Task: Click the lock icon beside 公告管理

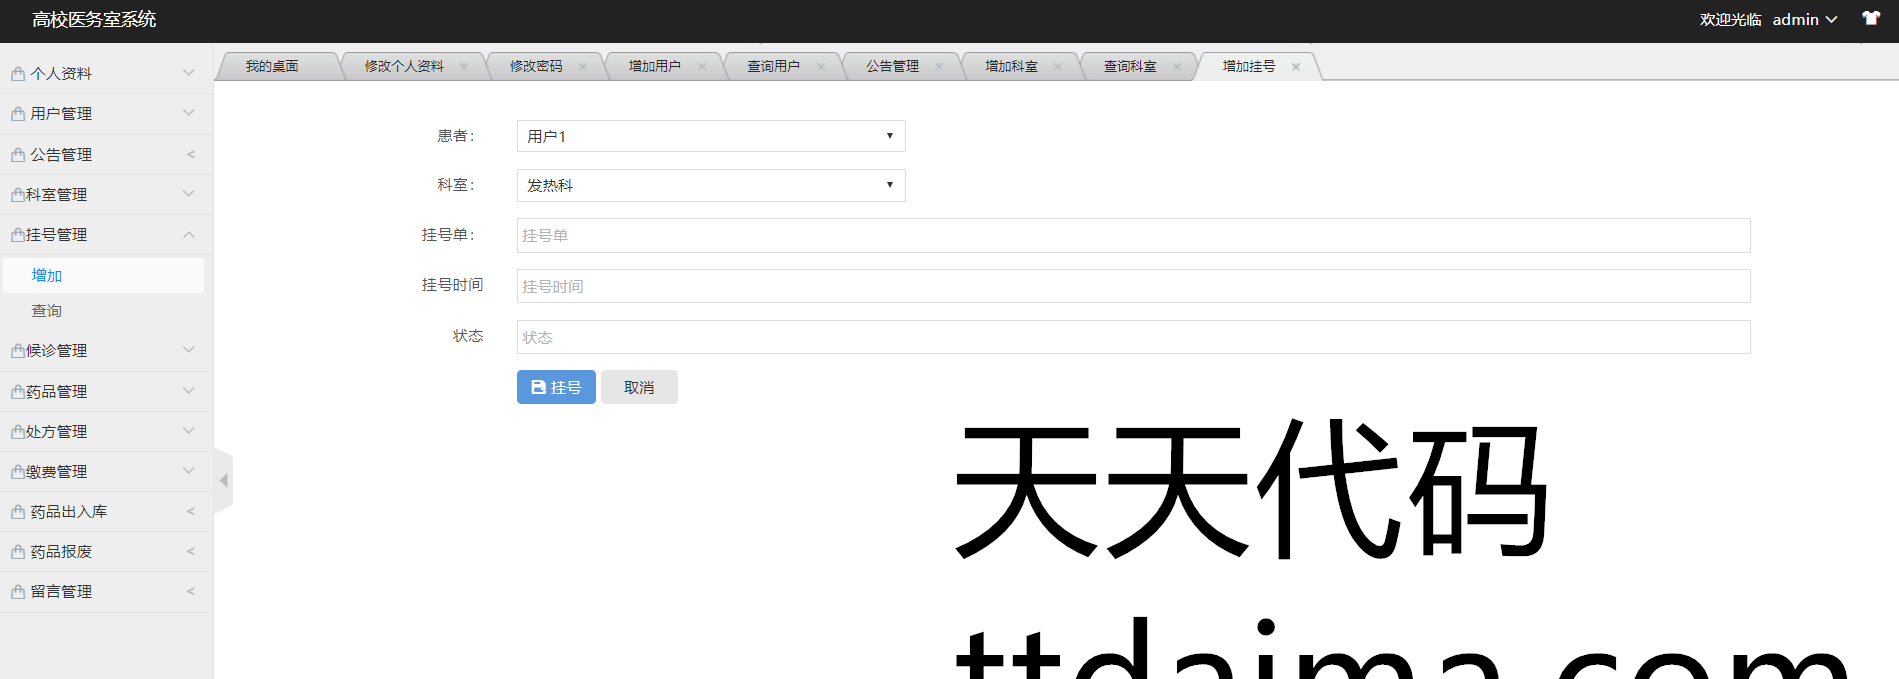Action: 18,155
